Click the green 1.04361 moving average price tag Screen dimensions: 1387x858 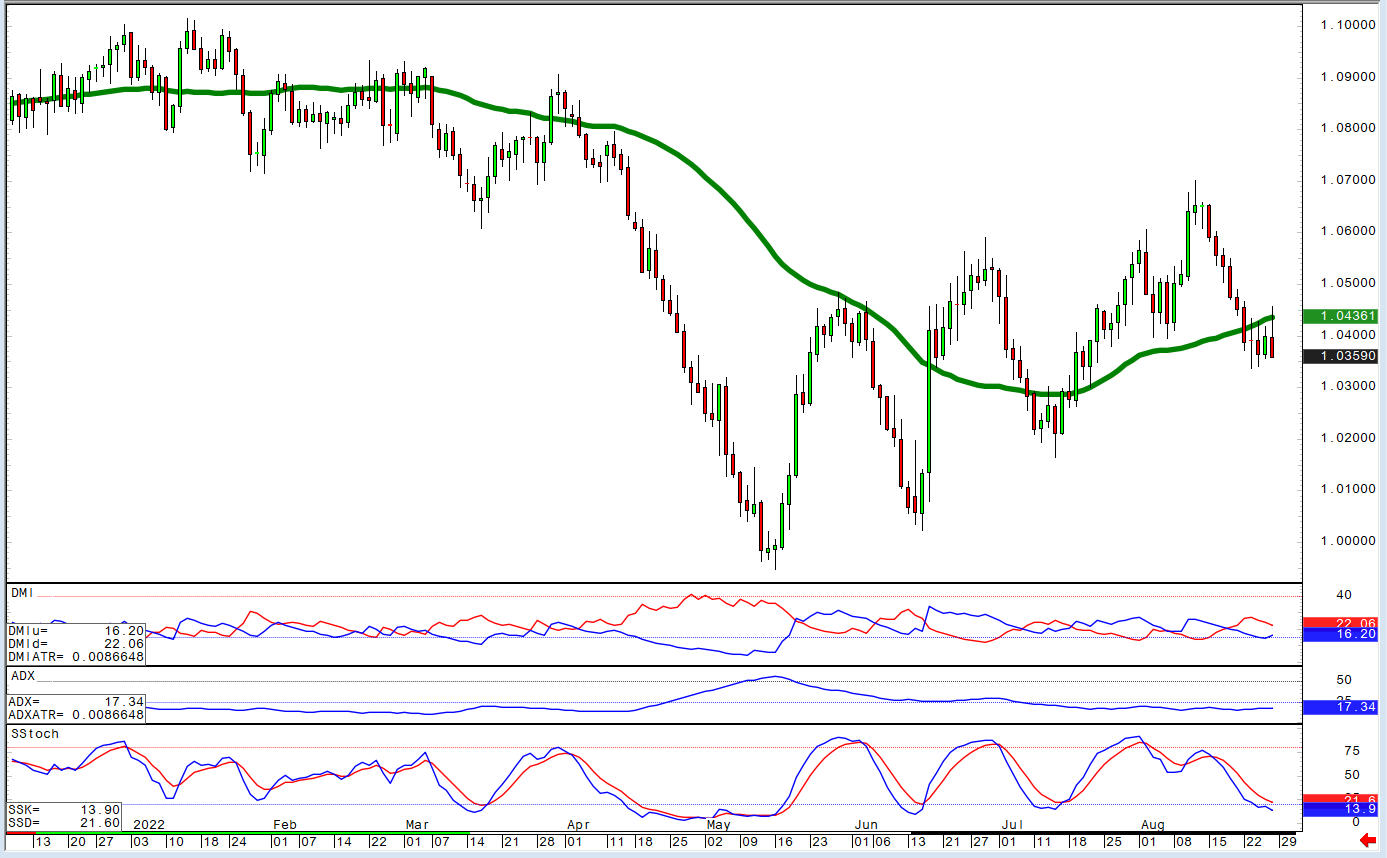pyautogui.click(x=1342, y=316)
